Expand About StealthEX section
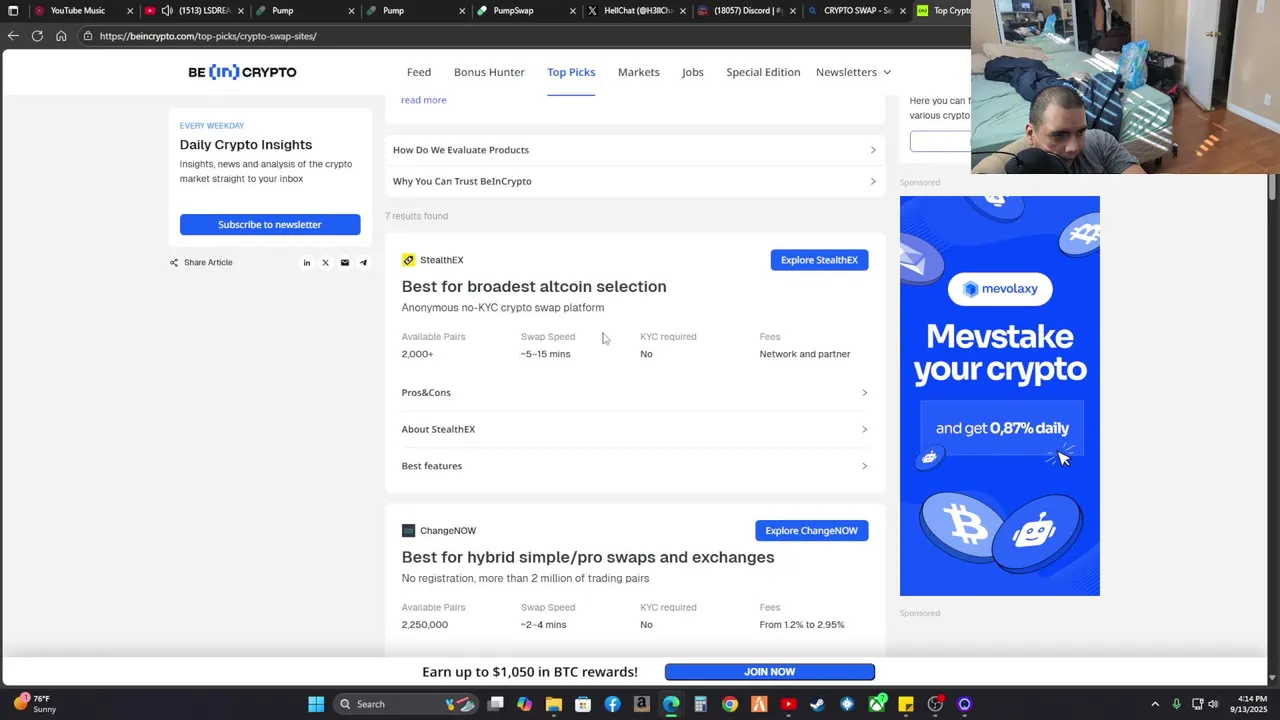This screenshot has height=720, width=1280. point(635,429)
